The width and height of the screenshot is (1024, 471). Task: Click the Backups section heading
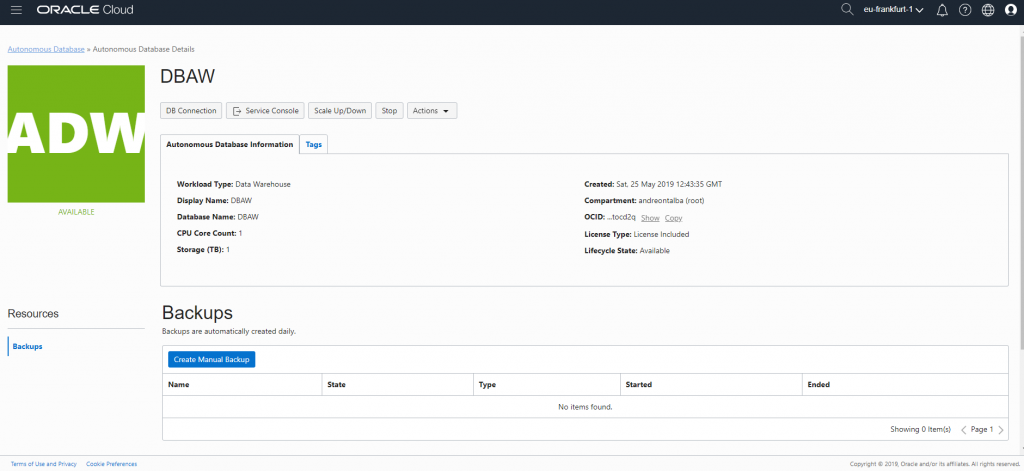click(197, 312)
